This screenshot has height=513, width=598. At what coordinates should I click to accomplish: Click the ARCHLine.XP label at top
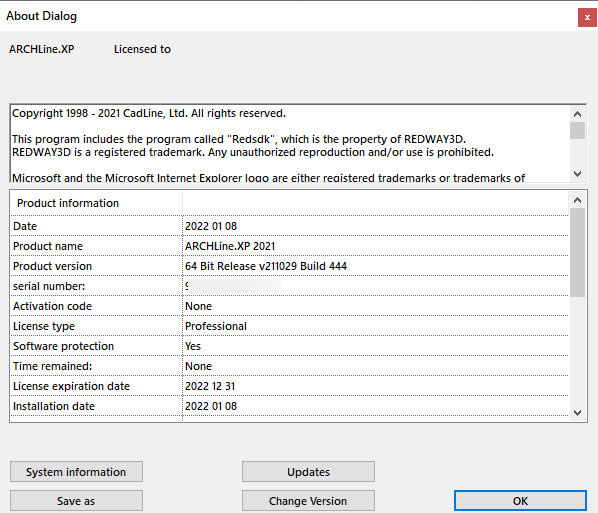(42, 49)
